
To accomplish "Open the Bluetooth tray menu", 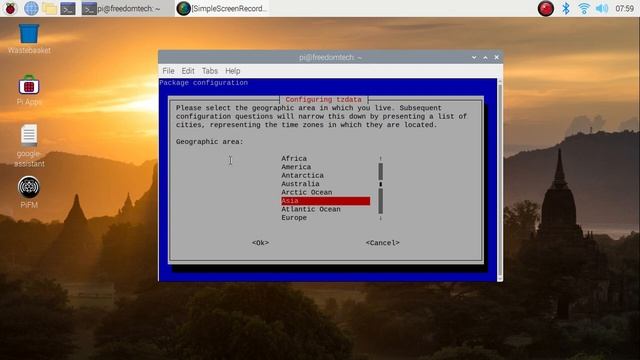I will pos(566,8).
